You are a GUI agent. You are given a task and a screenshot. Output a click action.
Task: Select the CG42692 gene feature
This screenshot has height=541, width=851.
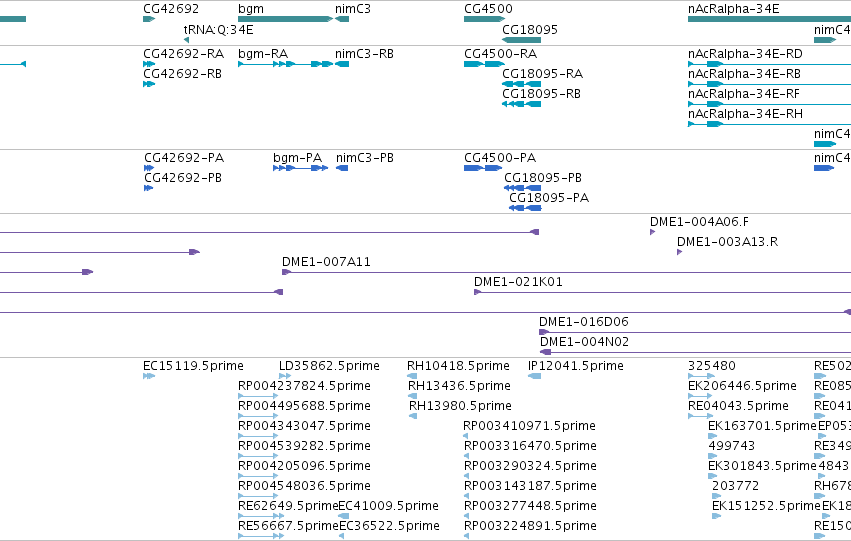click(149, 19)
